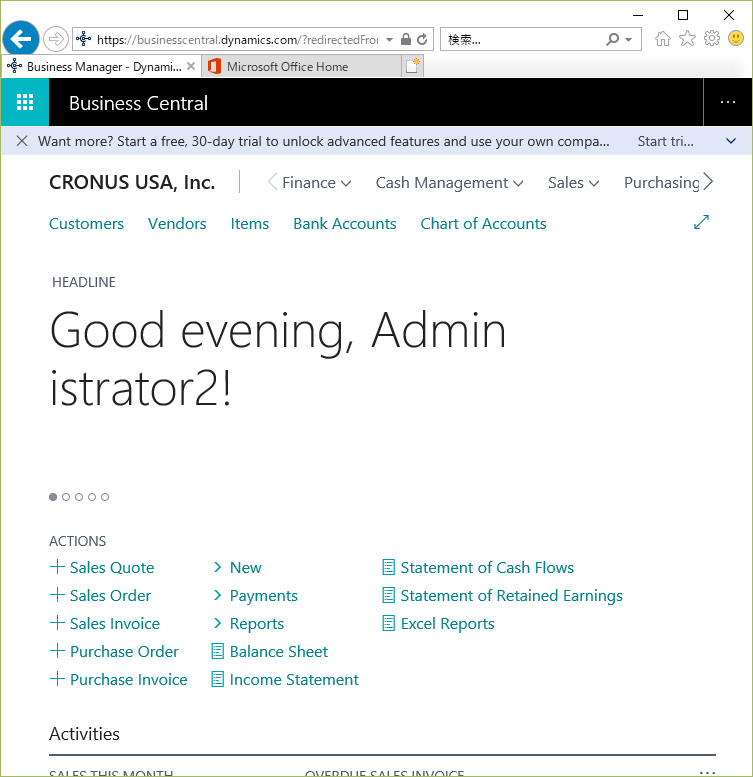Open Customers list
Screen dimensions: 753x777
(86, 223)
